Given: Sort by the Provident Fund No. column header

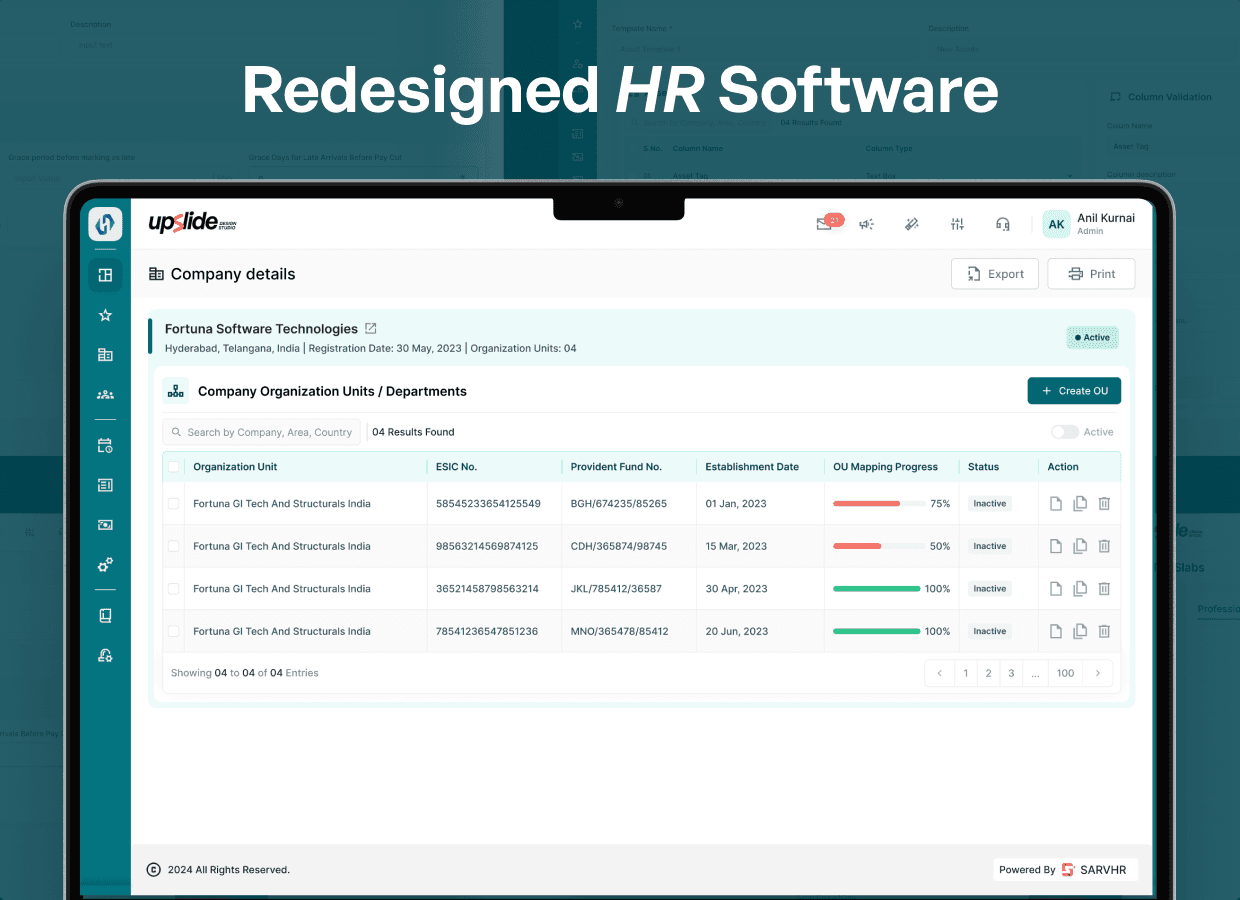Looking at the screenshot, I should coord(616,467).
